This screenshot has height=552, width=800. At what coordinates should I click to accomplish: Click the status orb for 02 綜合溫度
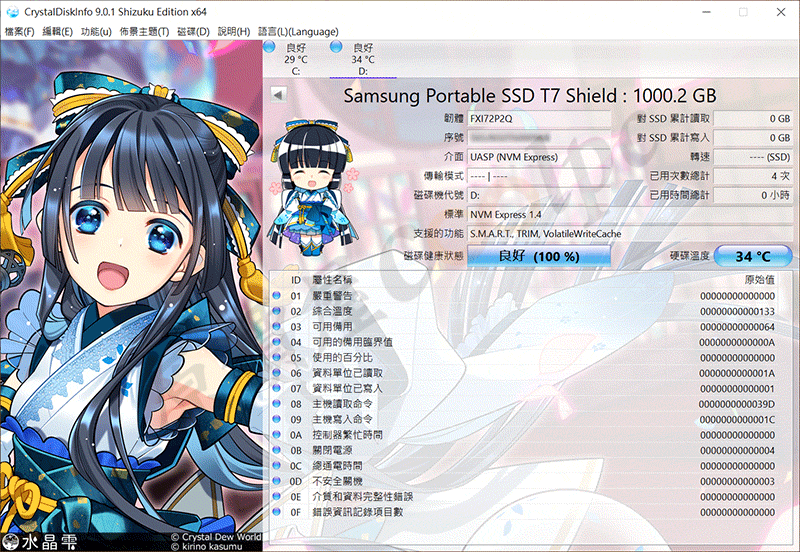[x=277, y=311]
